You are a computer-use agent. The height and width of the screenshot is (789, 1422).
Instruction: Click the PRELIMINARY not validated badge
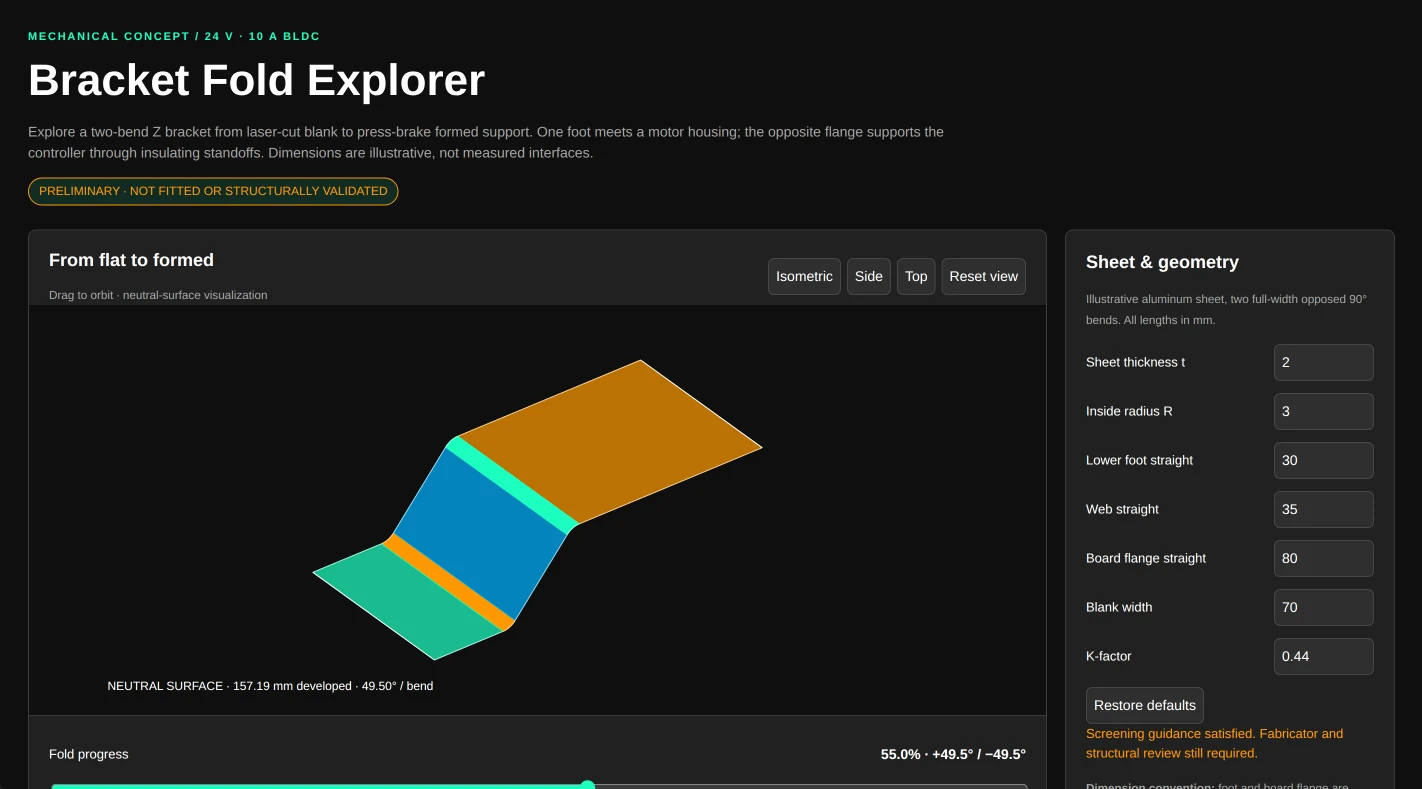(x=213, y=191)
